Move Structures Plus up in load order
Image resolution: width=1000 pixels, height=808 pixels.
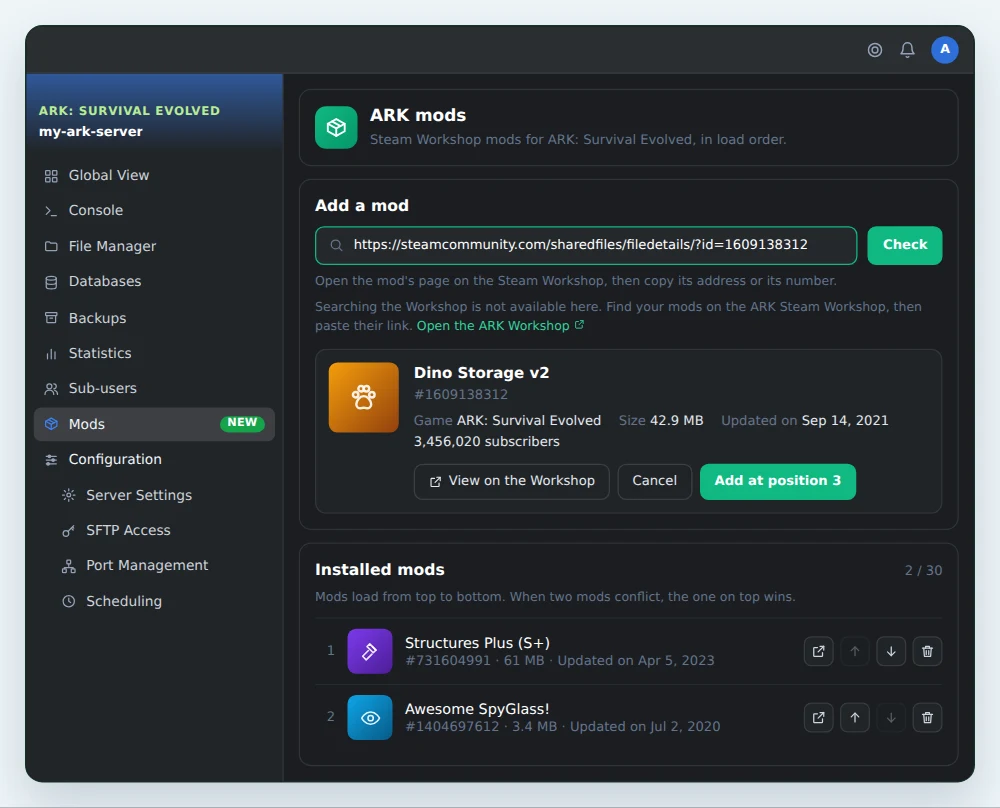pos(855,651)
